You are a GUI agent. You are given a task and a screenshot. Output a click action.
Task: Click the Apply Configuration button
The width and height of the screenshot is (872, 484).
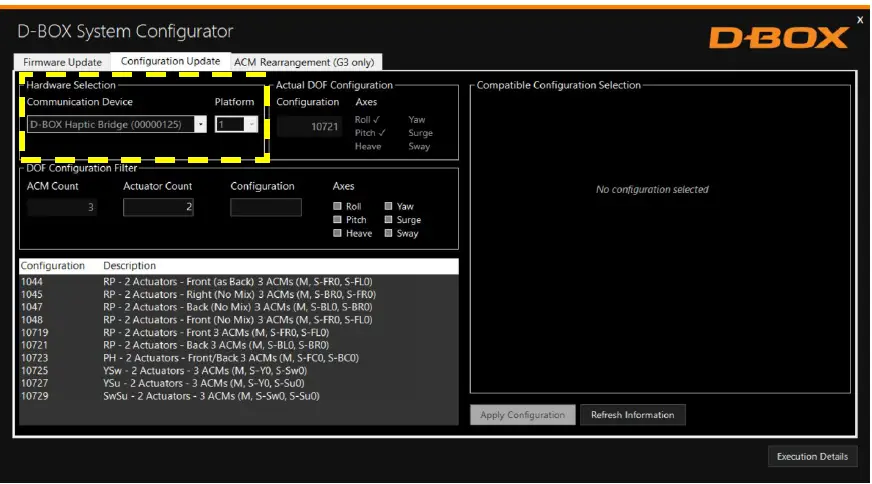(x=523, y=415)
